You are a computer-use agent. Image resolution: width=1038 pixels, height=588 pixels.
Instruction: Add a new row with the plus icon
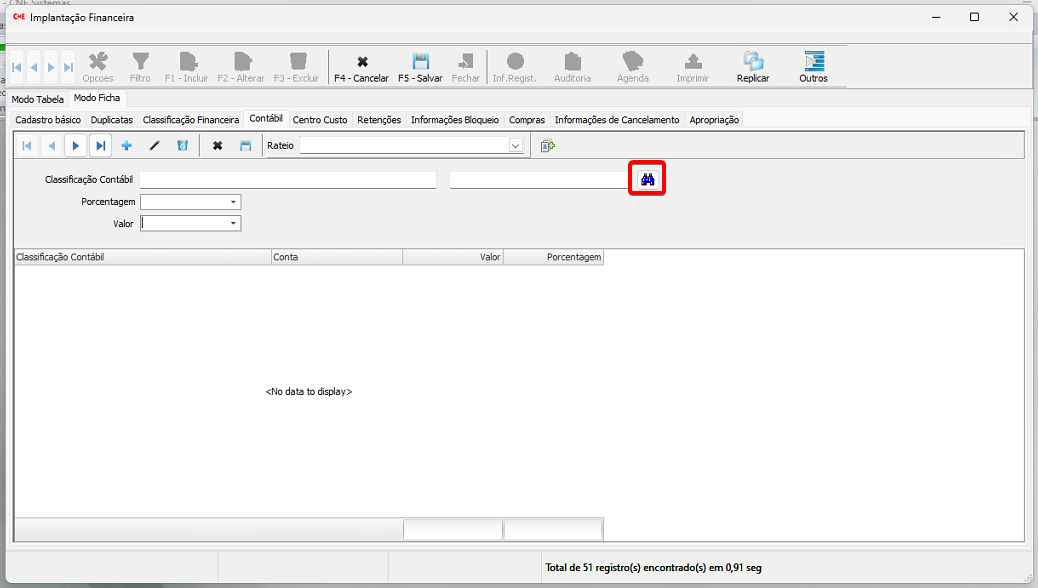coord(127,146)
